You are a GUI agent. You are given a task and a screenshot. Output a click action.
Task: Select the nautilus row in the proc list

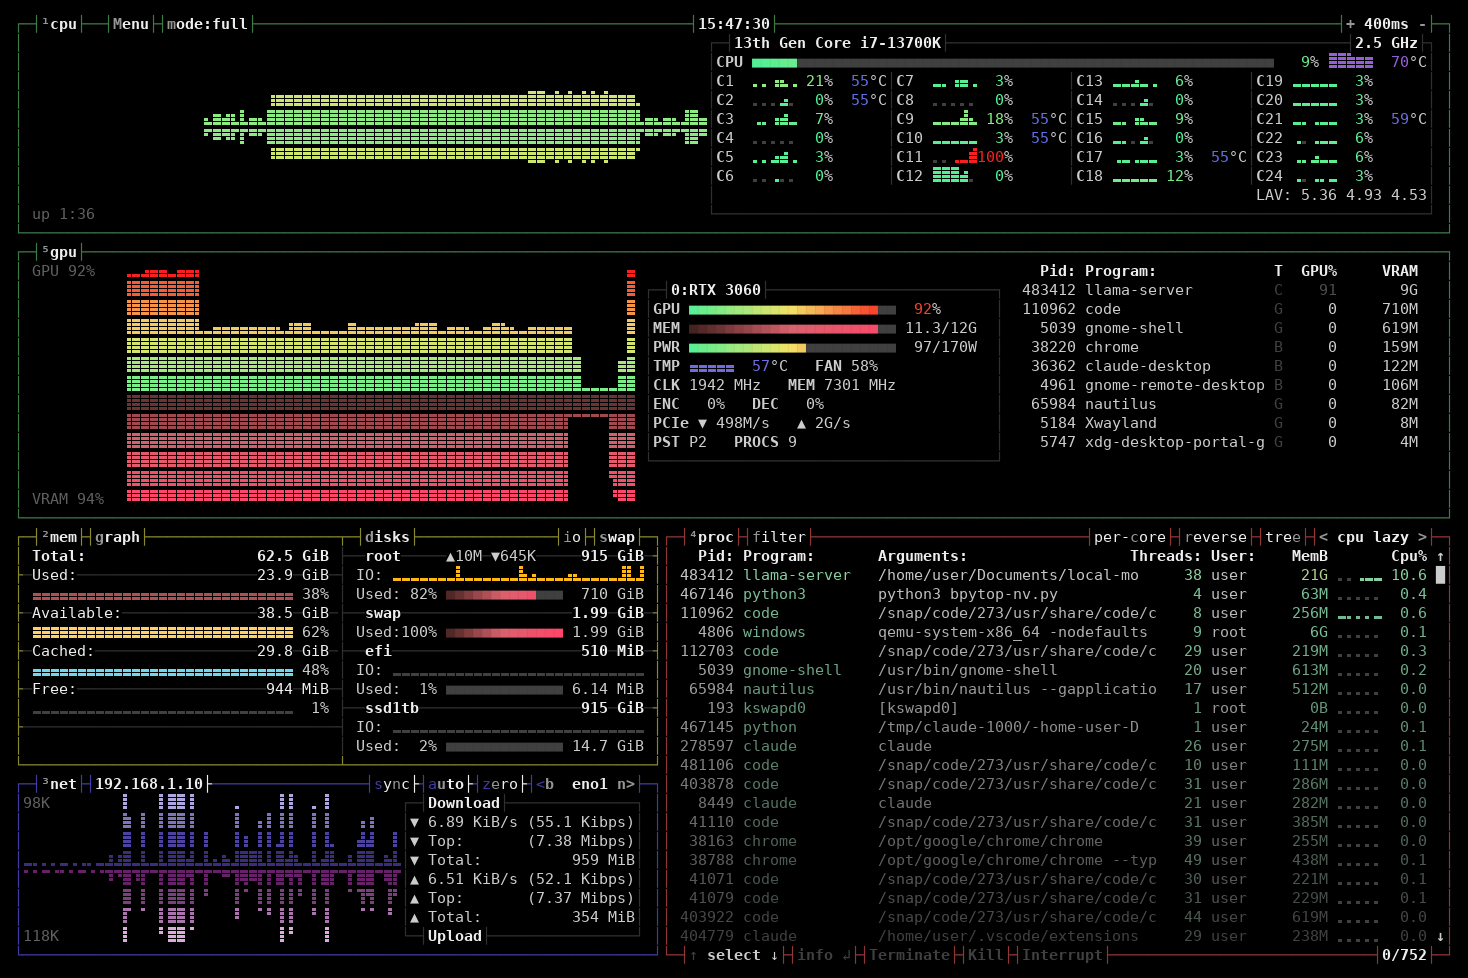click(x=1053, y=689)
